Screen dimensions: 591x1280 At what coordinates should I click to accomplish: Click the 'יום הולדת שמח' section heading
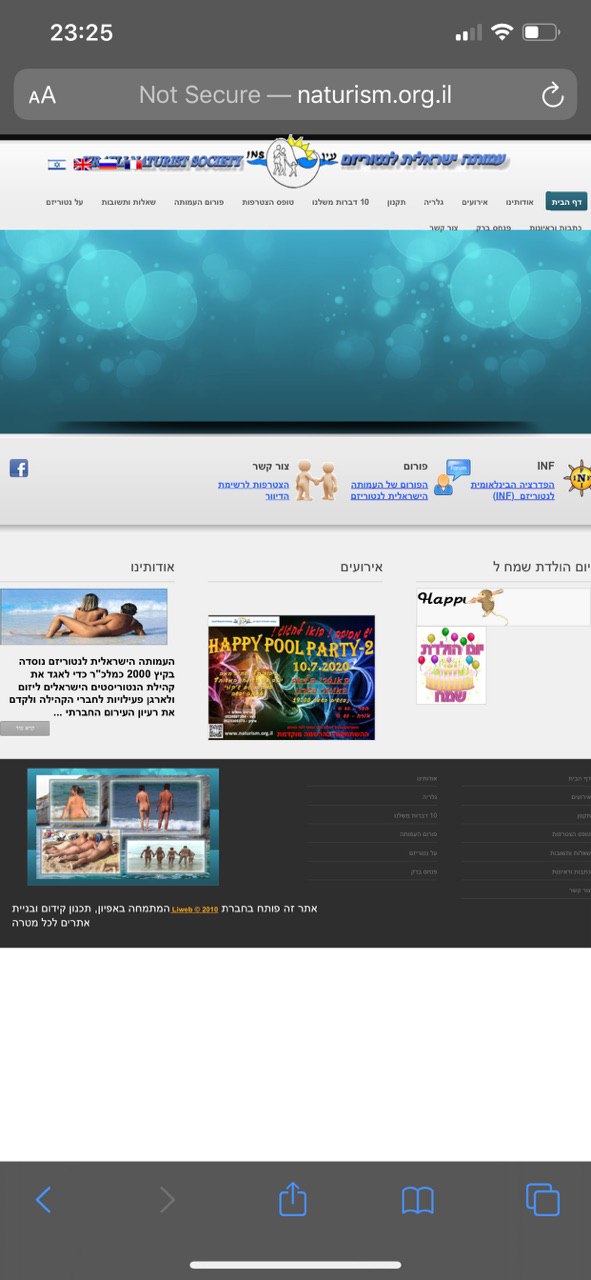coord(542,567)
